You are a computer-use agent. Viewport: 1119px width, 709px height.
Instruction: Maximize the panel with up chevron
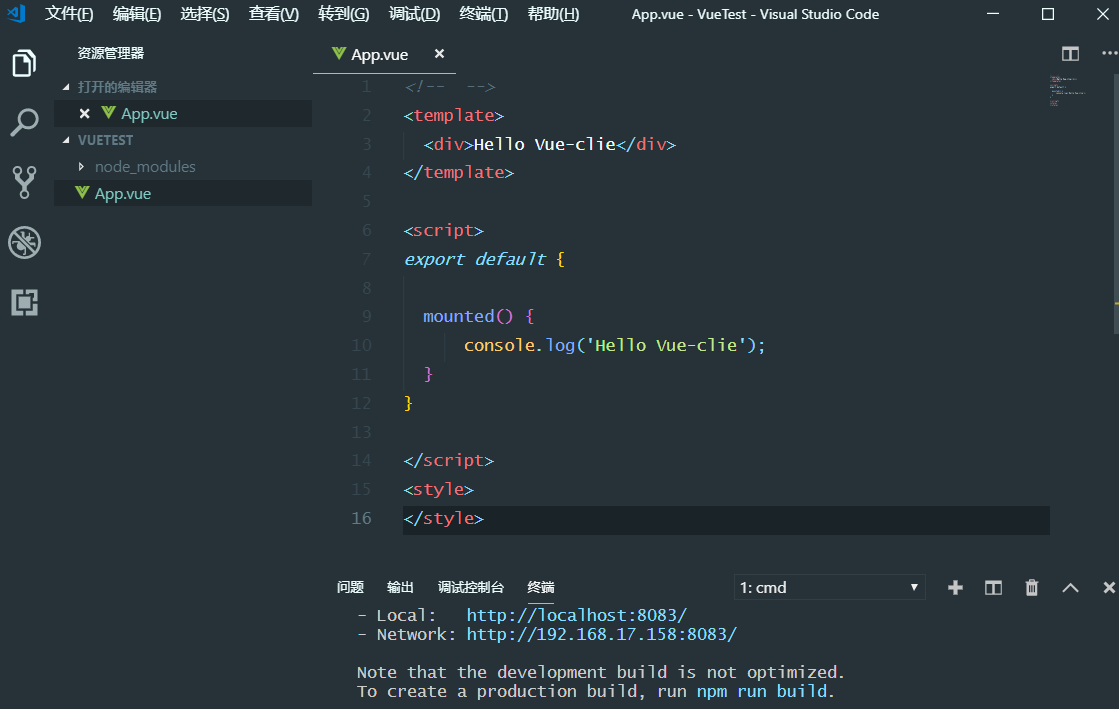[x=1070, y=588]
